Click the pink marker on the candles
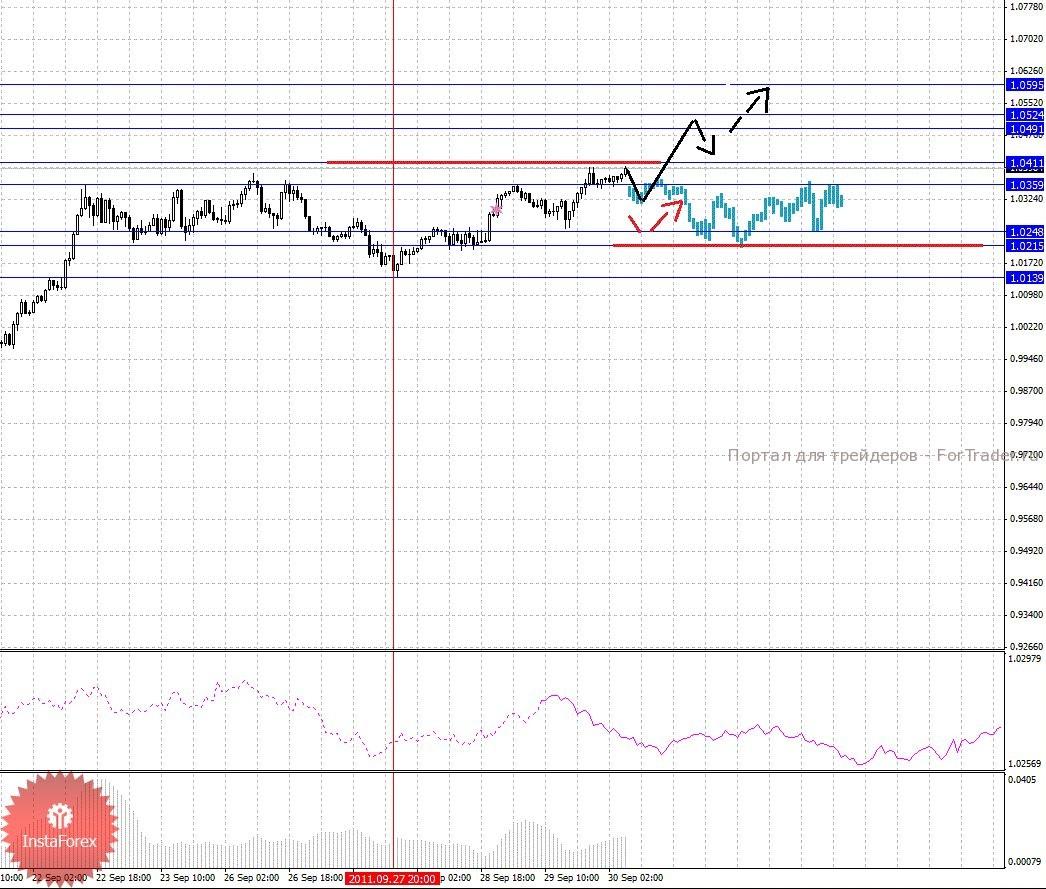Image resolution: width=1046 pixels, height=889 pixels. 495,208
